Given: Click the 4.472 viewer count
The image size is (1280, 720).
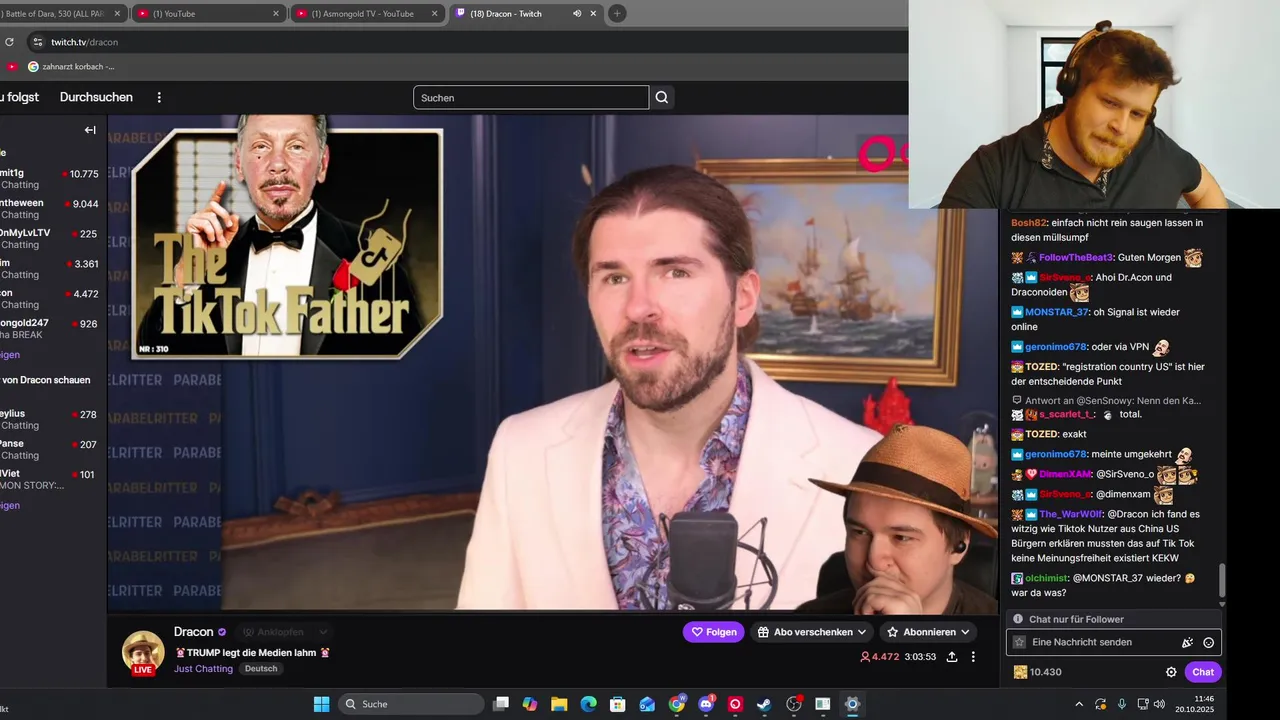Looking at the screenshot, I should point(880,657).
